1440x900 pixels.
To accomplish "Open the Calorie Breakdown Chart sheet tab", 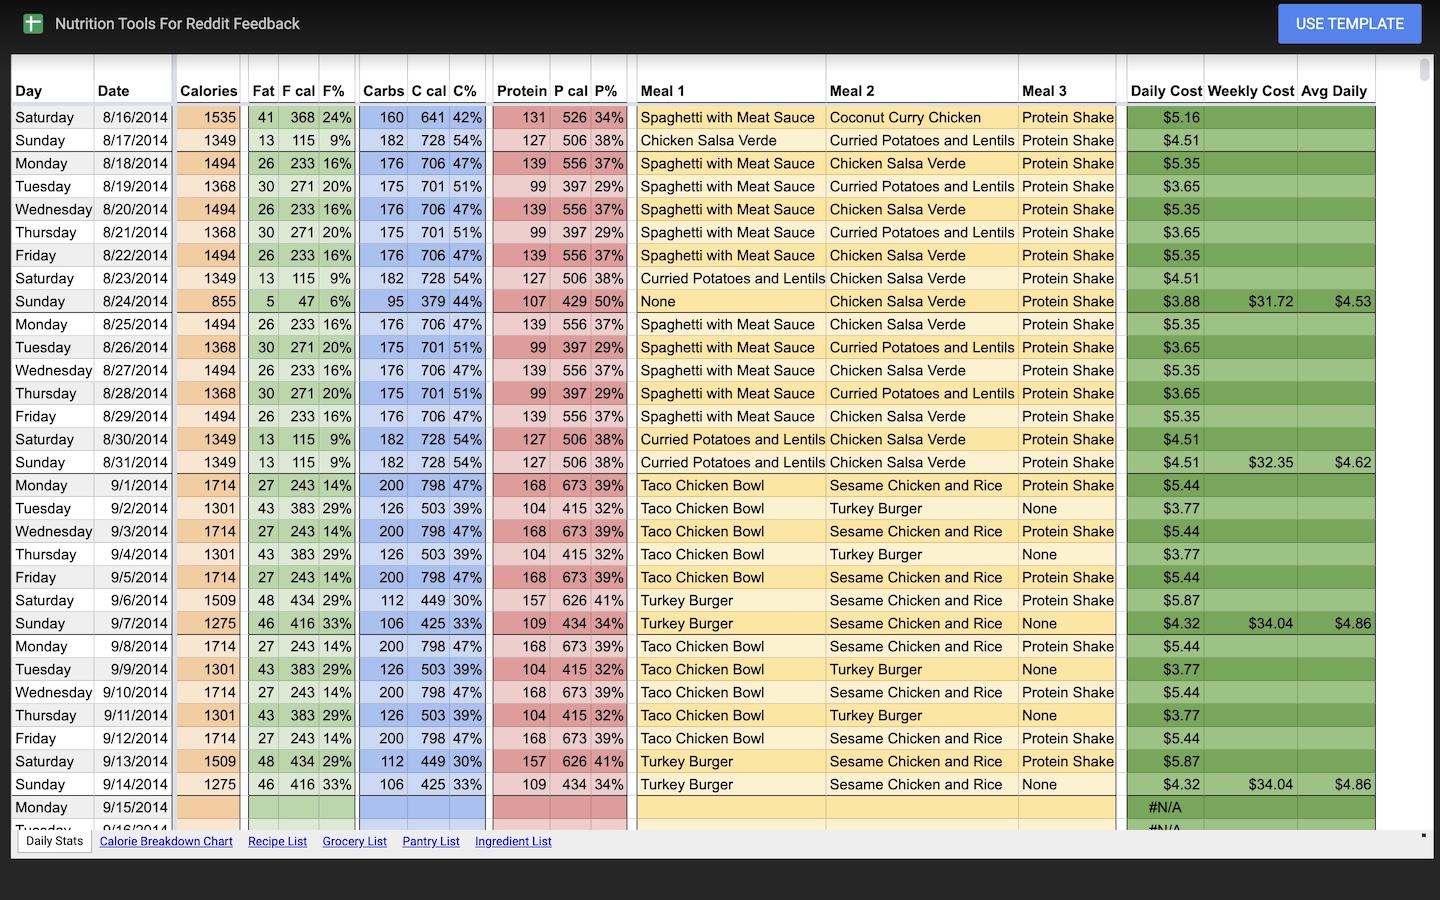I will [166, 841].
